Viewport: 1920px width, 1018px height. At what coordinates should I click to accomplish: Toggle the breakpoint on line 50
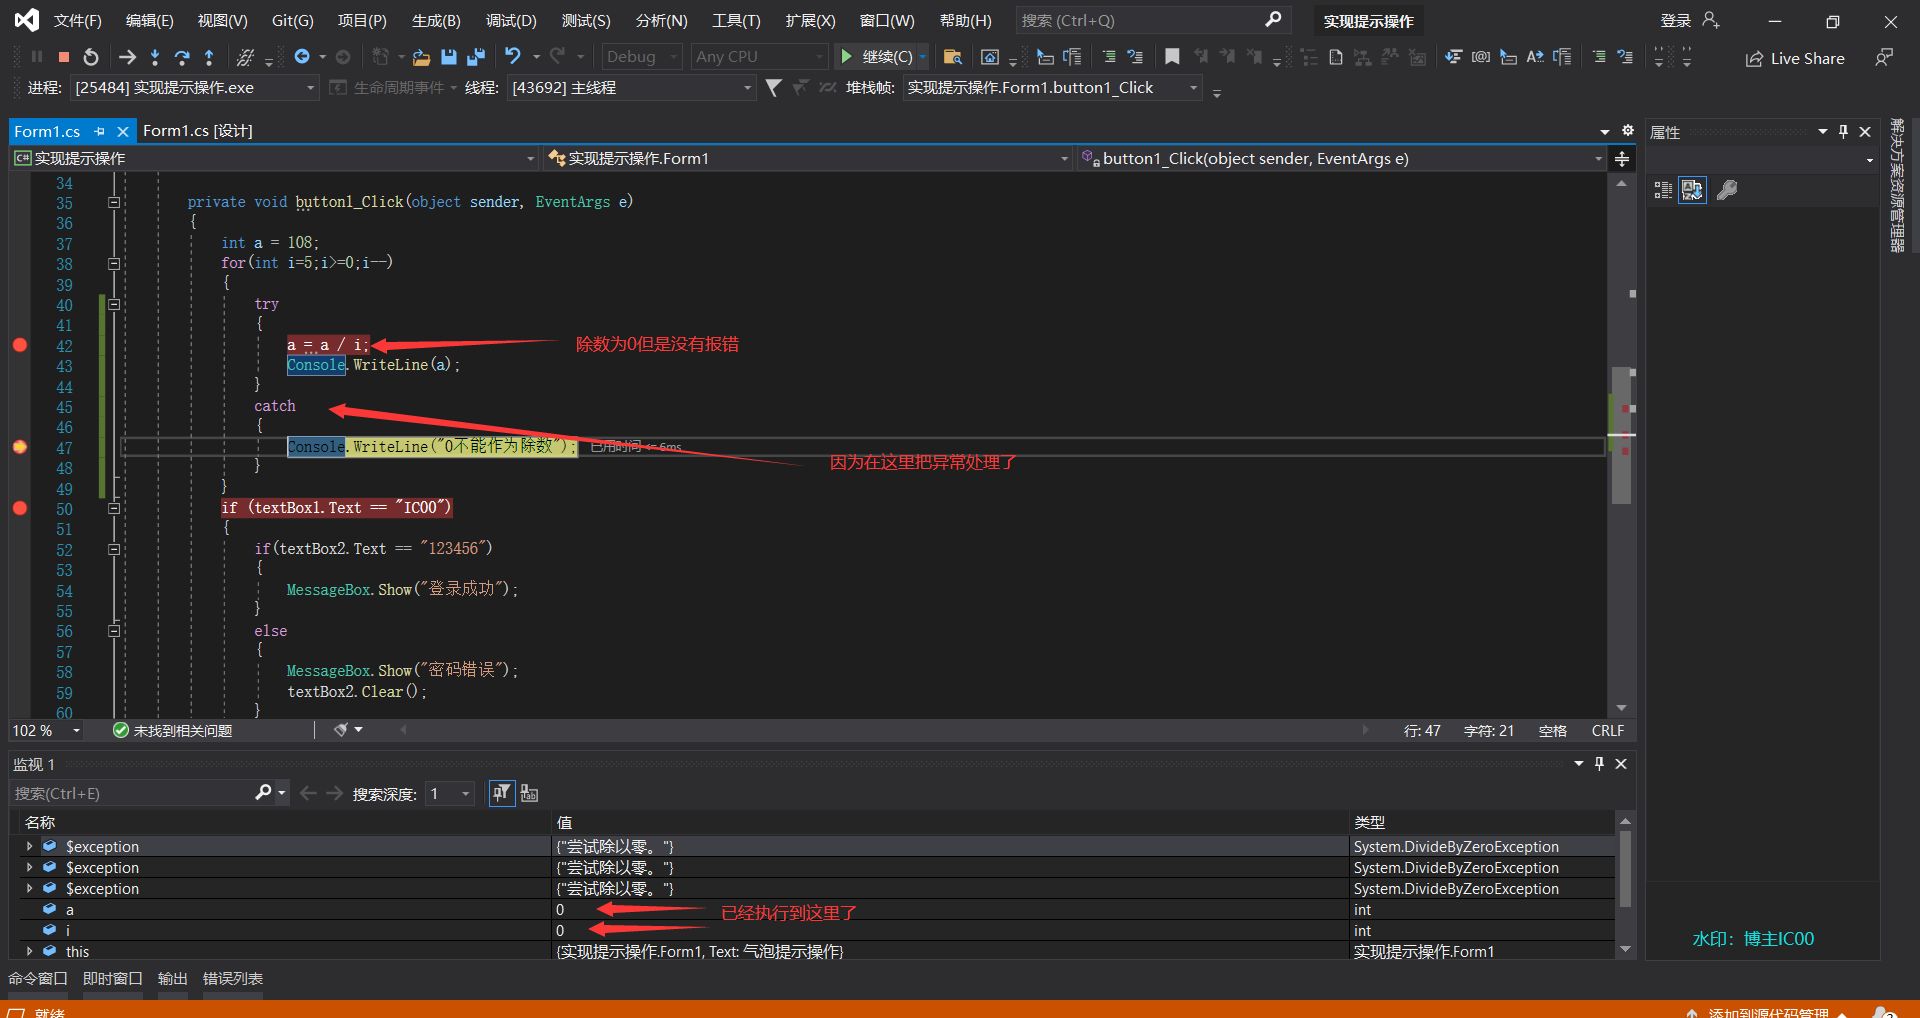20,508
